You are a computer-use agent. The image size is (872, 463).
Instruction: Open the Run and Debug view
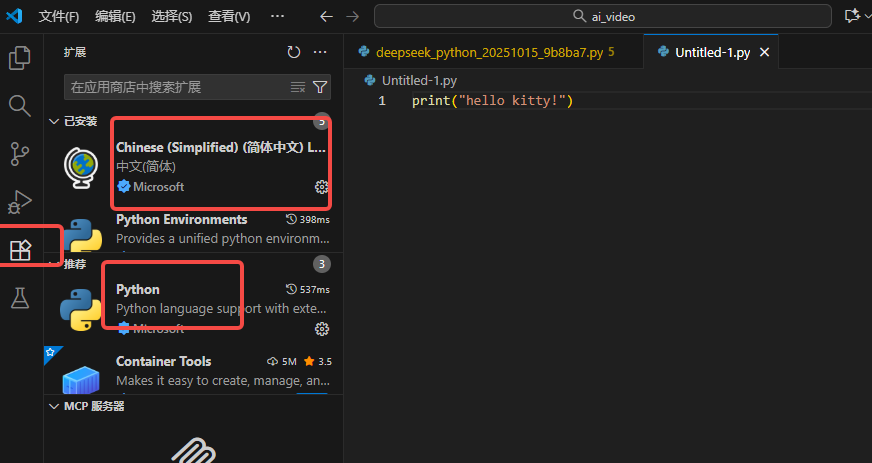coord(20,202)
